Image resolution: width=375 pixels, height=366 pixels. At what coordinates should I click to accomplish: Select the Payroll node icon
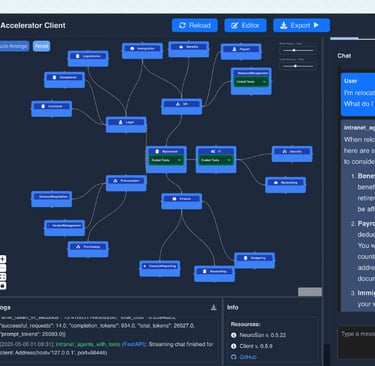point(234,49)
